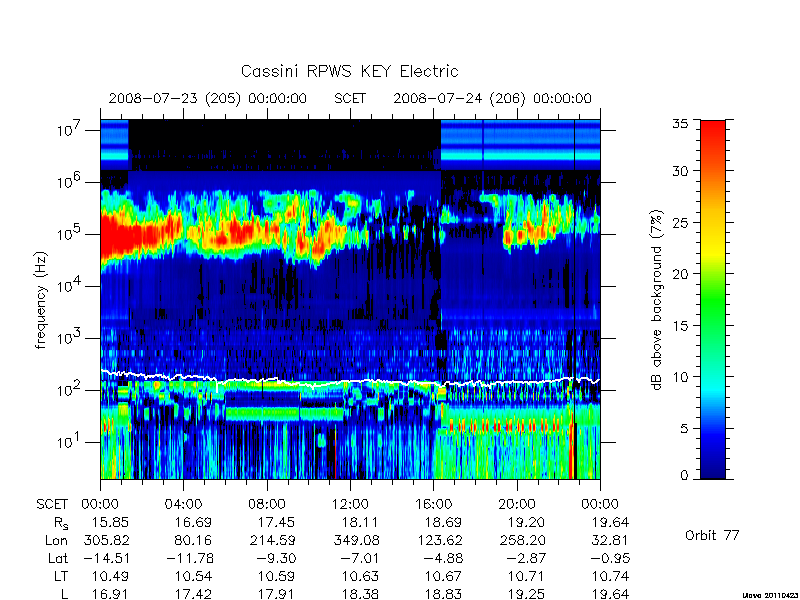The height and width of the screenshot is (600, 800).
Task: Click the Lat value '-4.88'
Action: tap(443, 559)
